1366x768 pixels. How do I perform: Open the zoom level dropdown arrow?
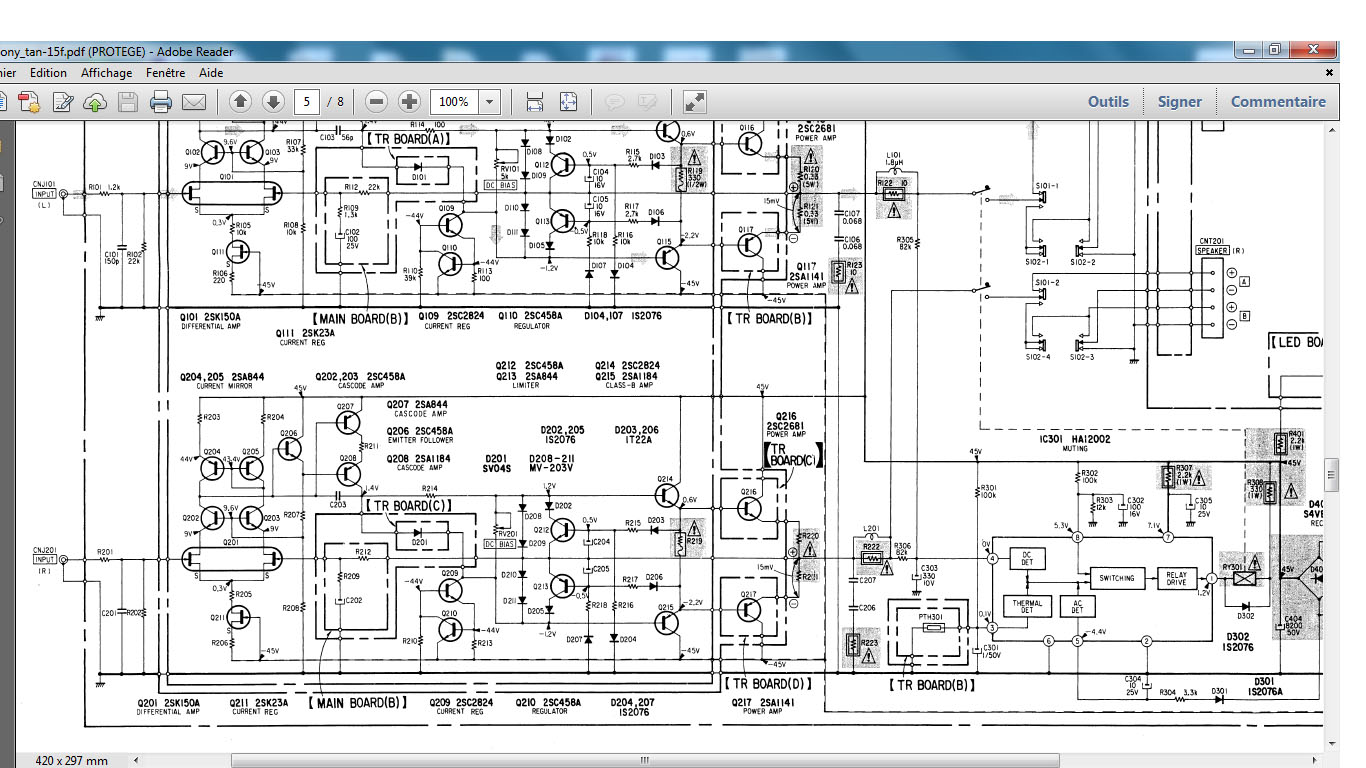(489, 101)
